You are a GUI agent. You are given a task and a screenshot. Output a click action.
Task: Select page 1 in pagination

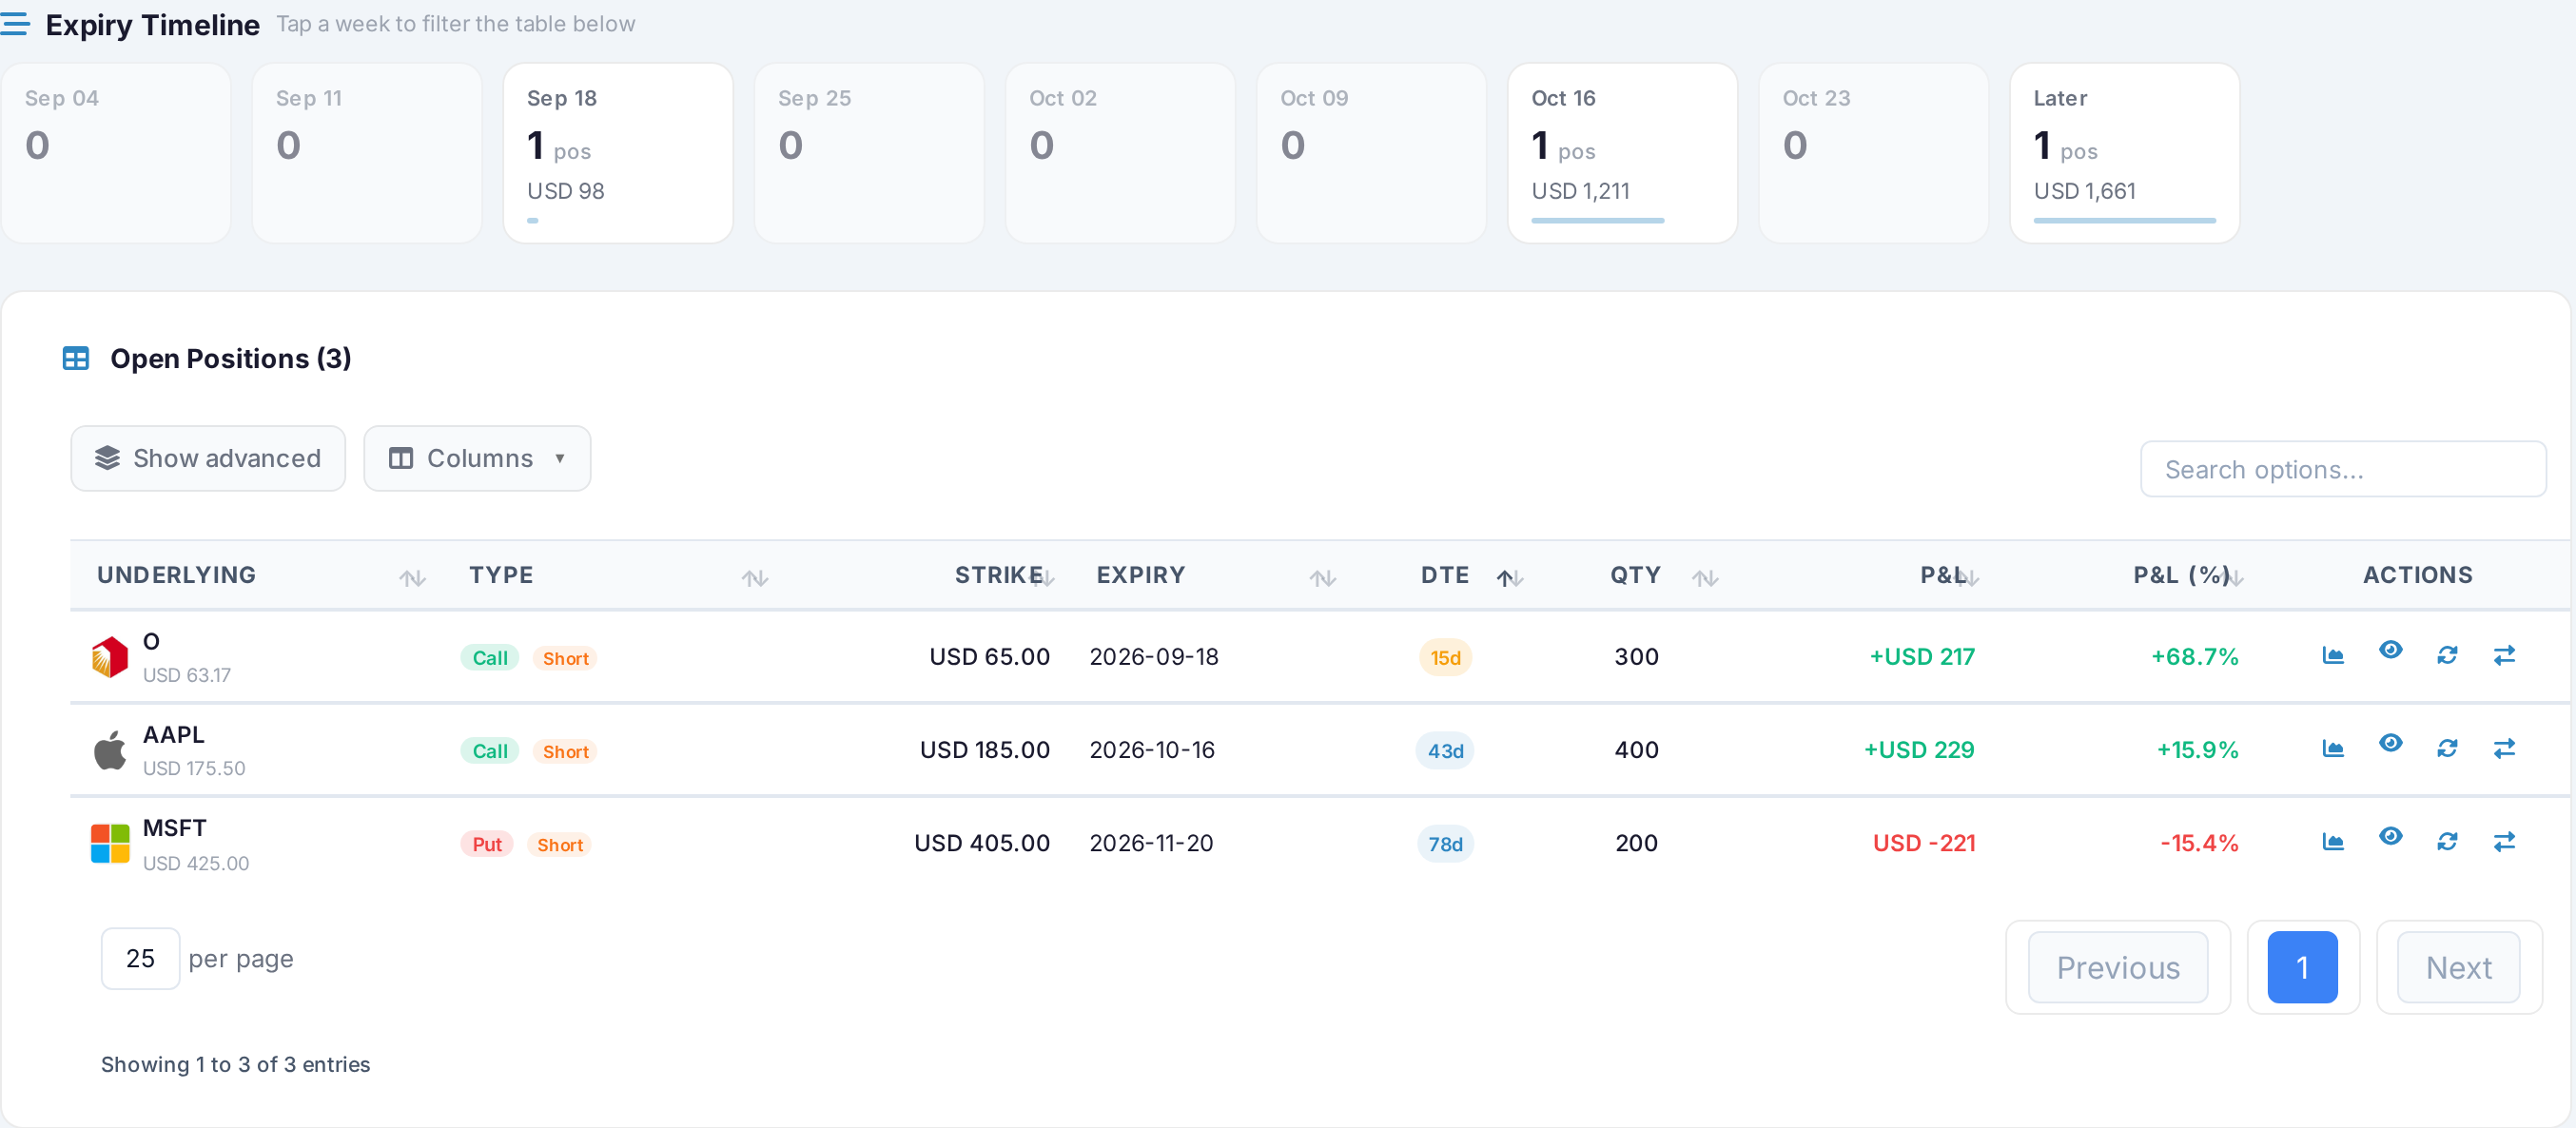pyautogui.click(x=2302, y=967)
